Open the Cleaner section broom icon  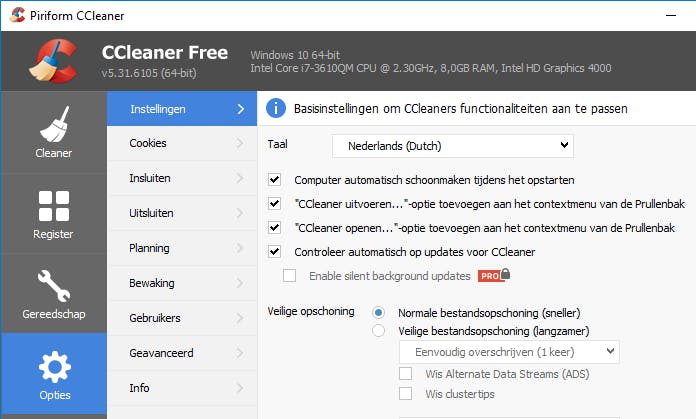54,124
